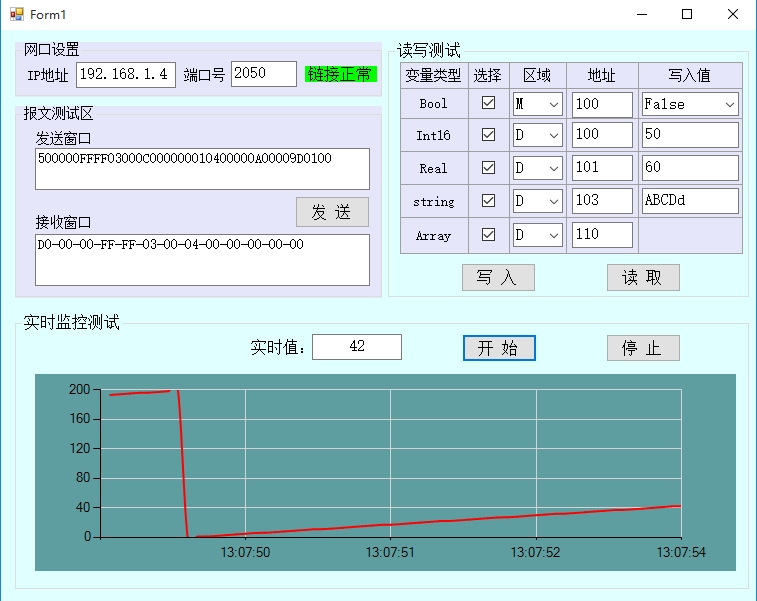
Task: Click the 发送 send button
Action: tap(332, 212)
